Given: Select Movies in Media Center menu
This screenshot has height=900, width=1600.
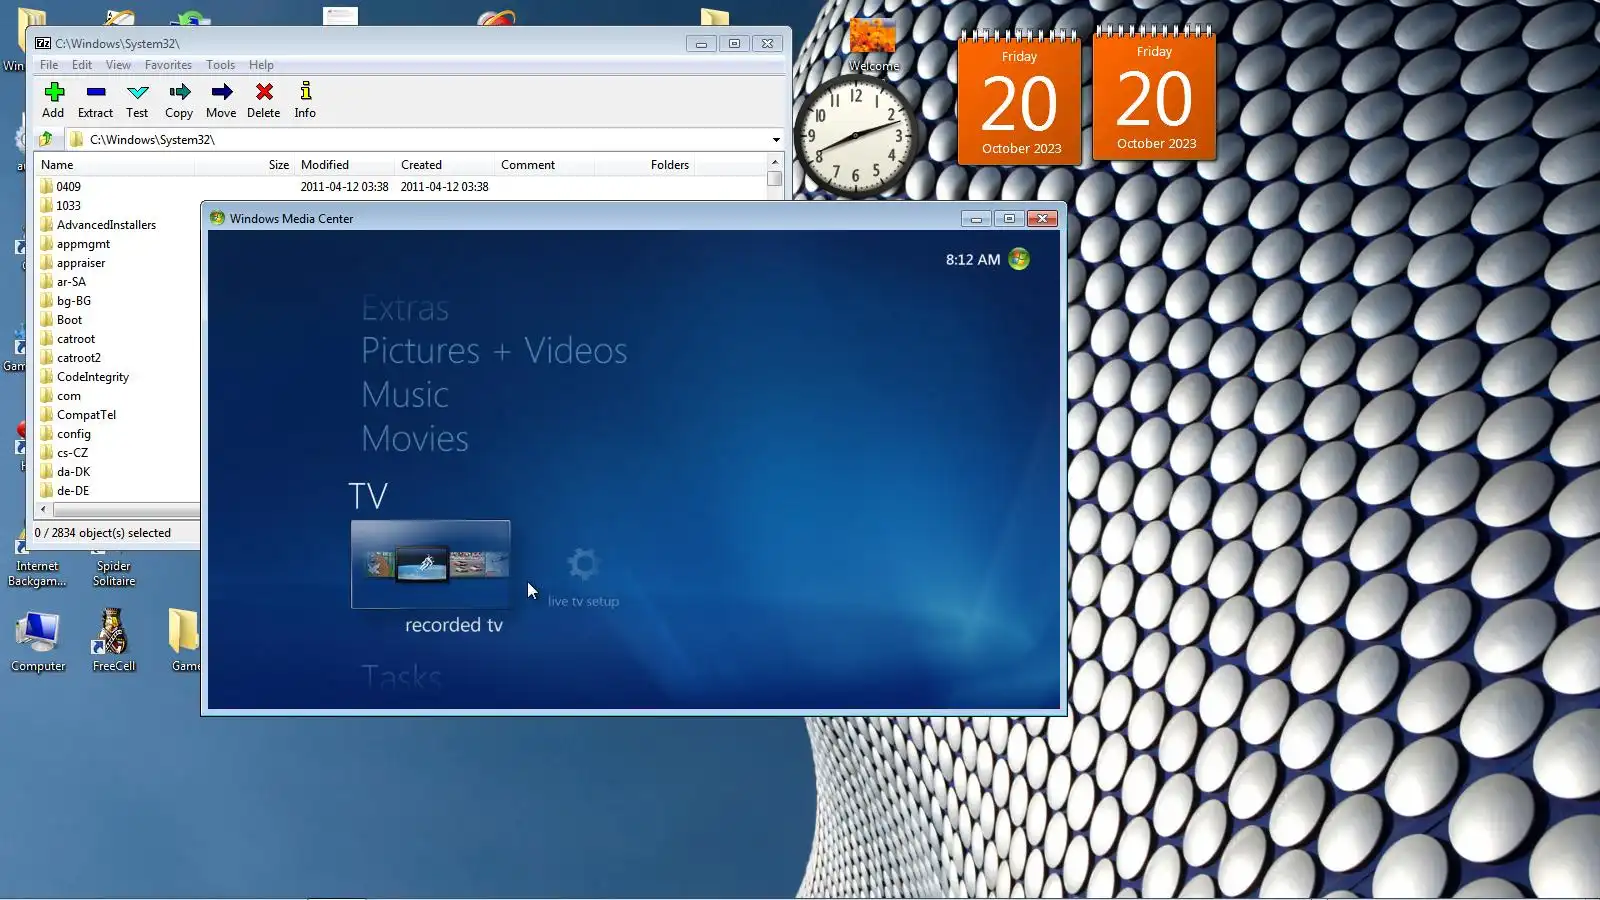Looking at the screenshot, I should pyautogui.click(x=415, y=439).
